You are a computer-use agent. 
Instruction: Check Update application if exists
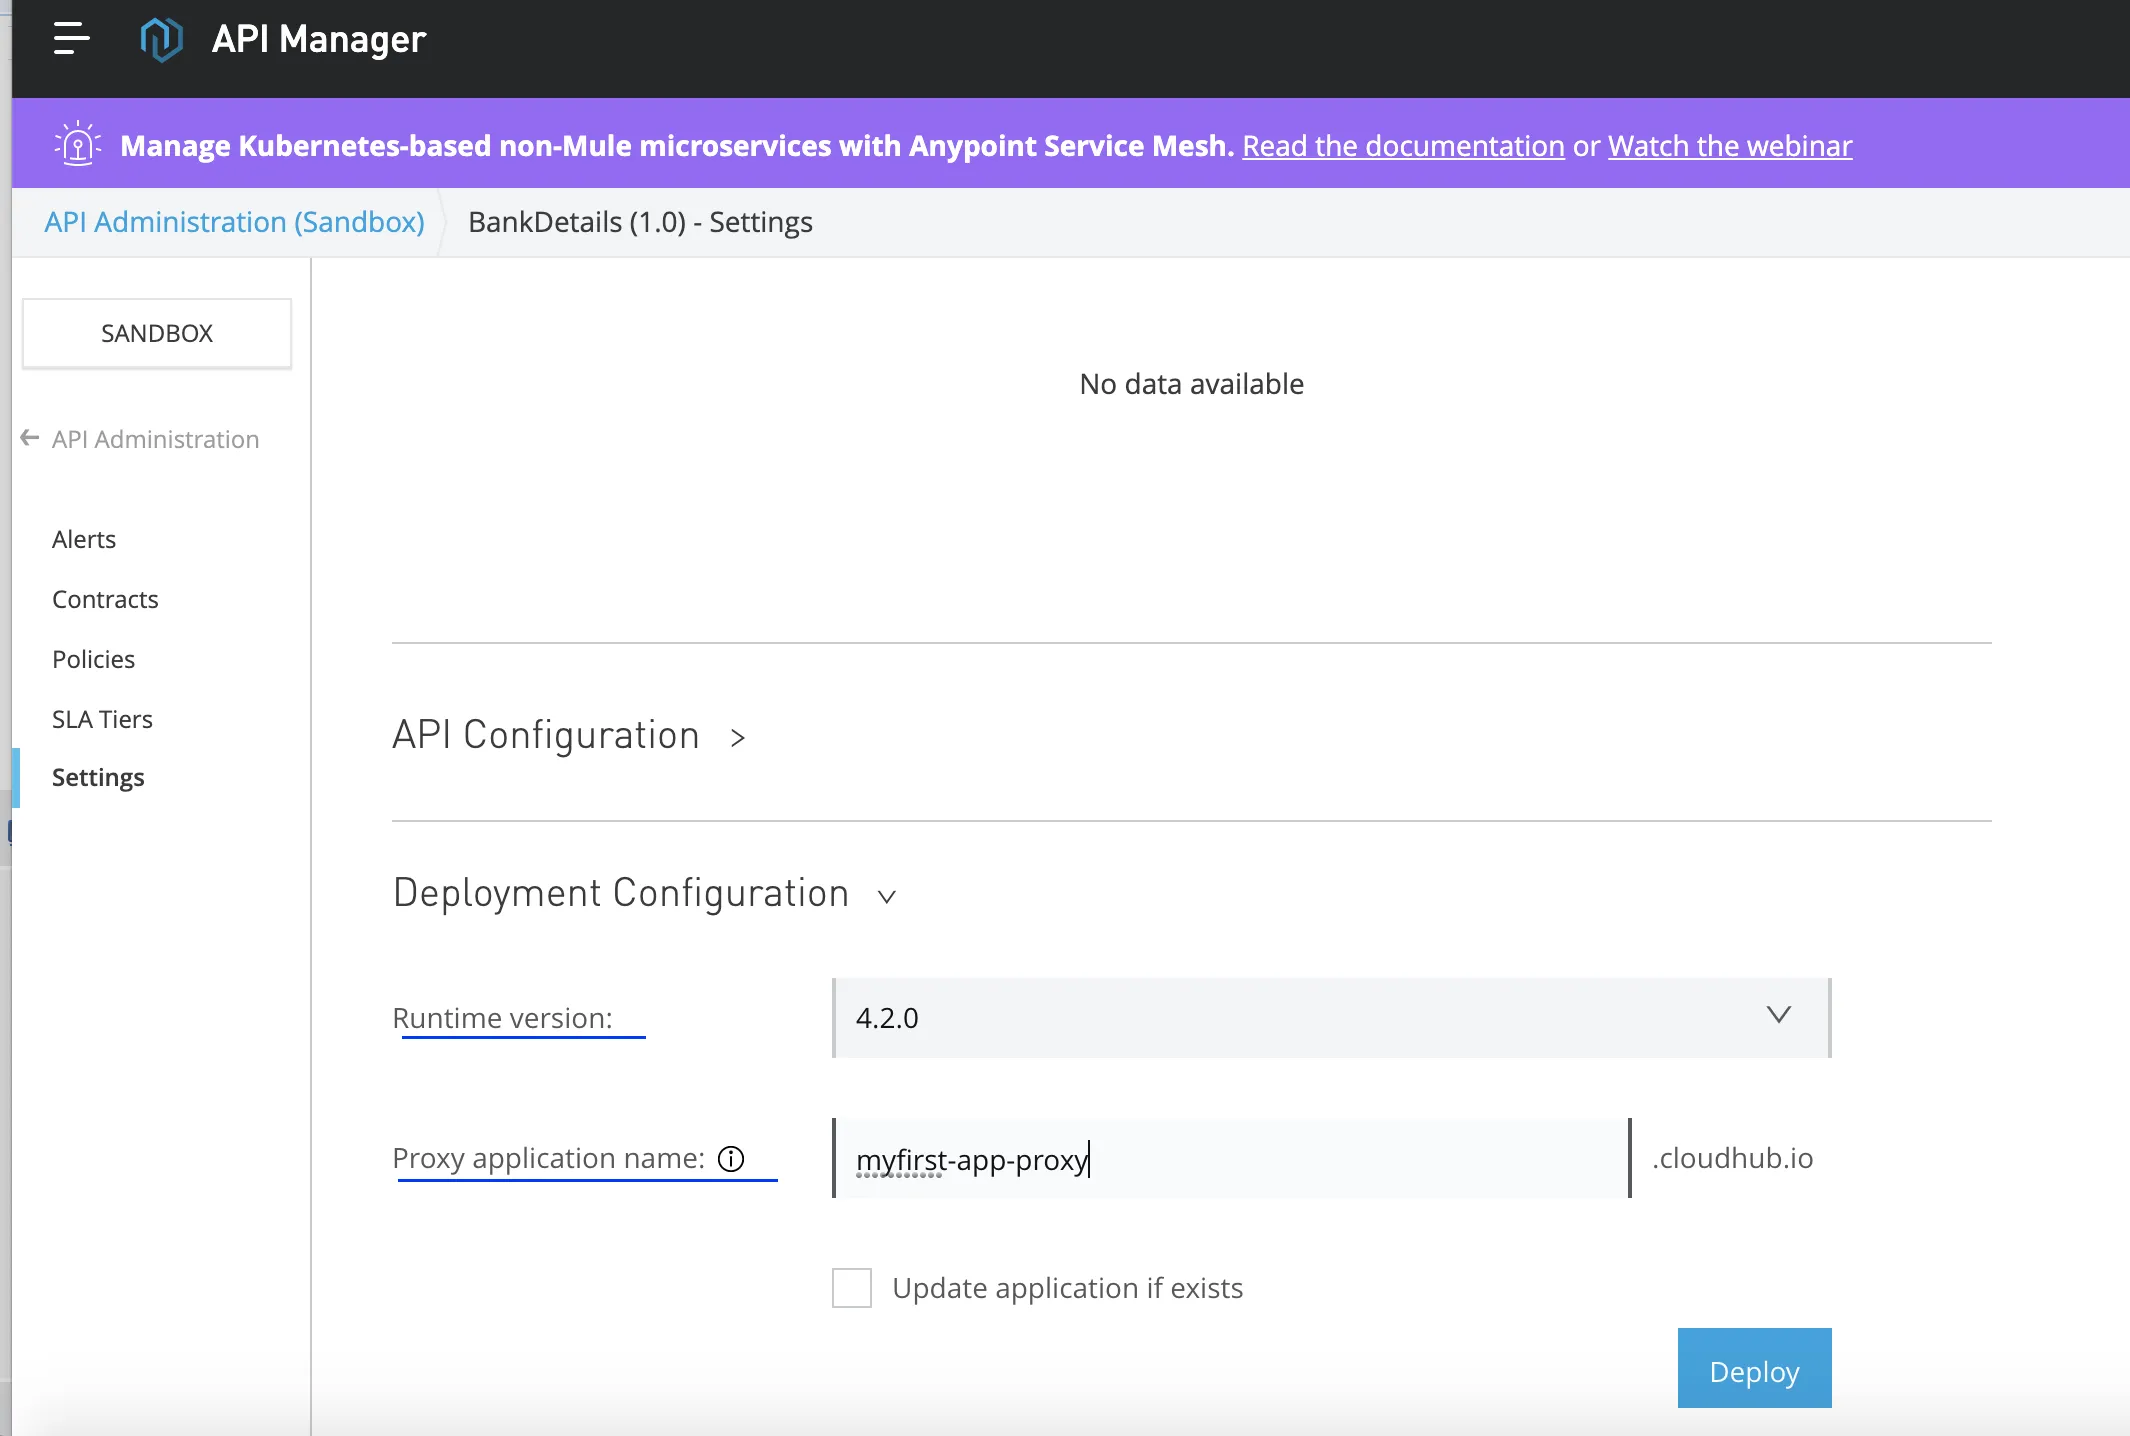point(852,1288)
